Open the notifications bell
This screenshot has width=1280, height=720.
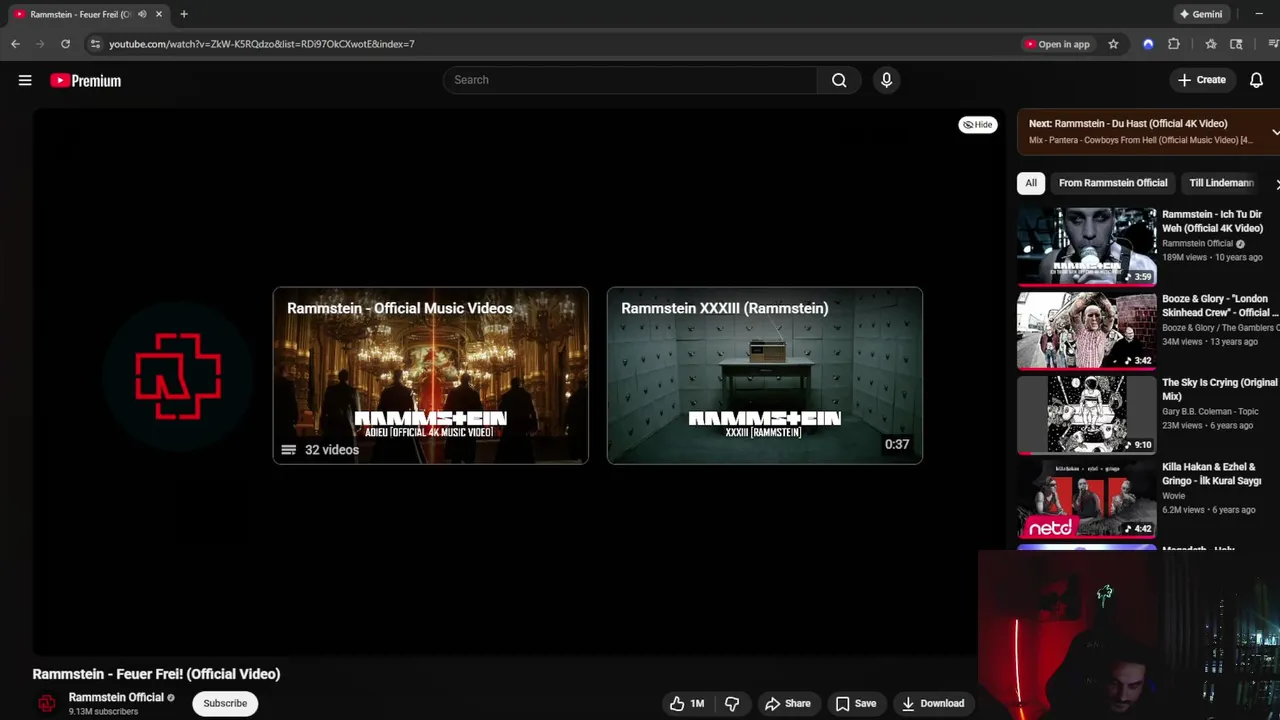pos(1256,80)
